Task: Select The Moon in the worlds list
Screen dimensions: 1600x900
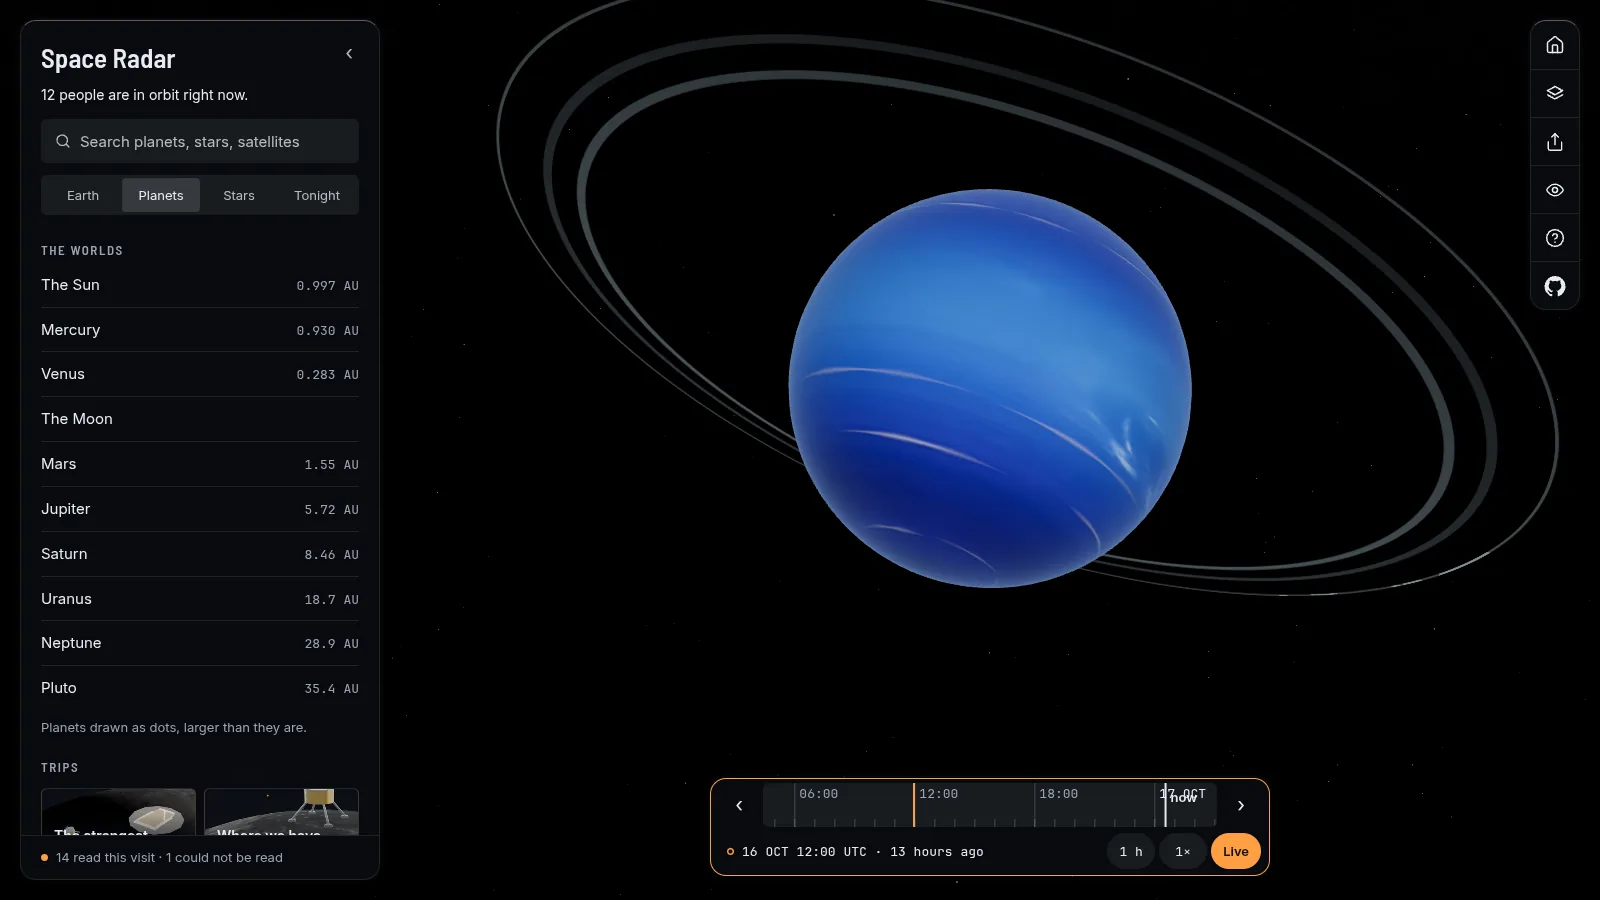Action: coord(200,419)
